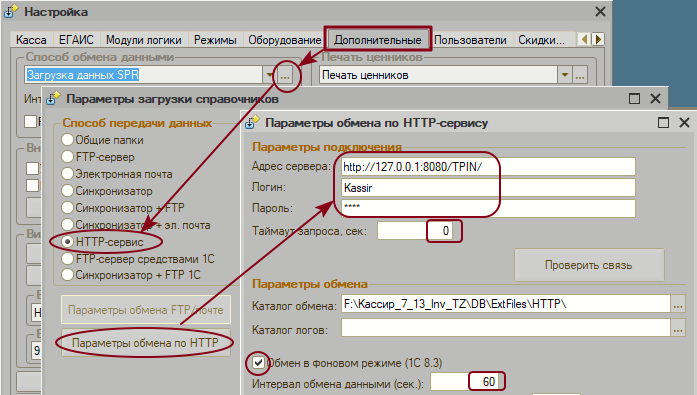
Task: Open settings ellipsis next to Загрузка данных SPR
Action: pos(285,76)
